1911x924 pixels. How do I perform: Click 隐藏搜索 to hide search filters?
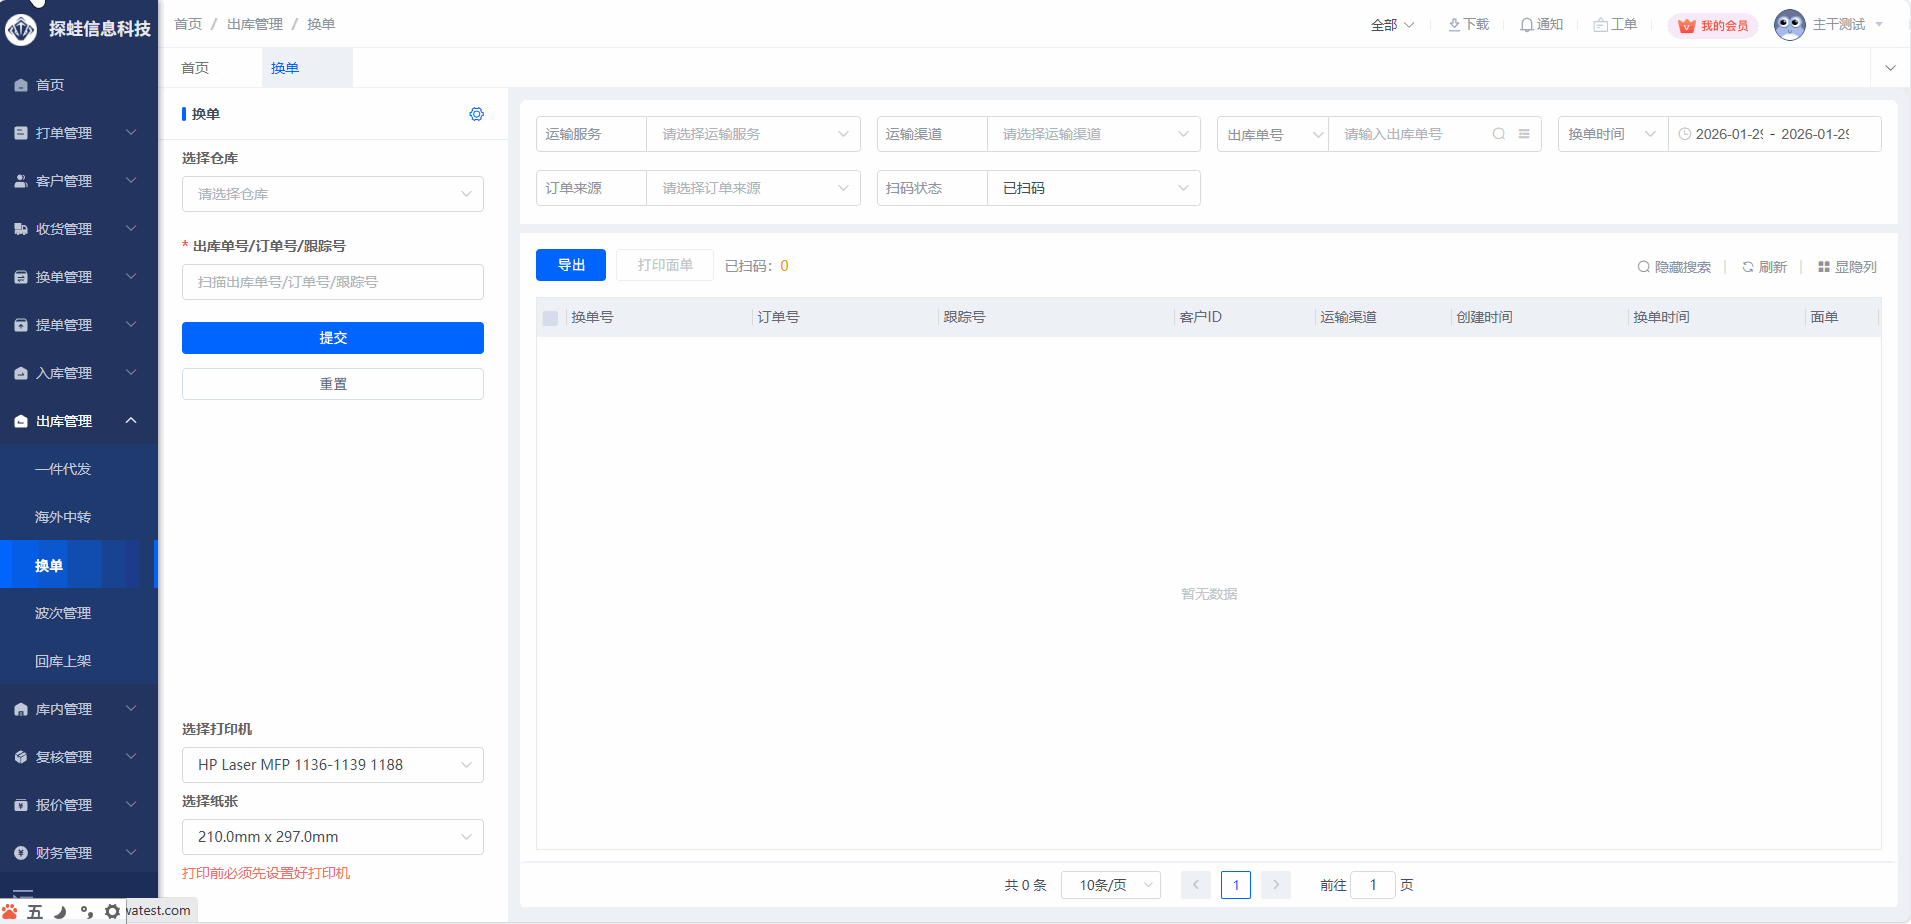click(1673, 267)
